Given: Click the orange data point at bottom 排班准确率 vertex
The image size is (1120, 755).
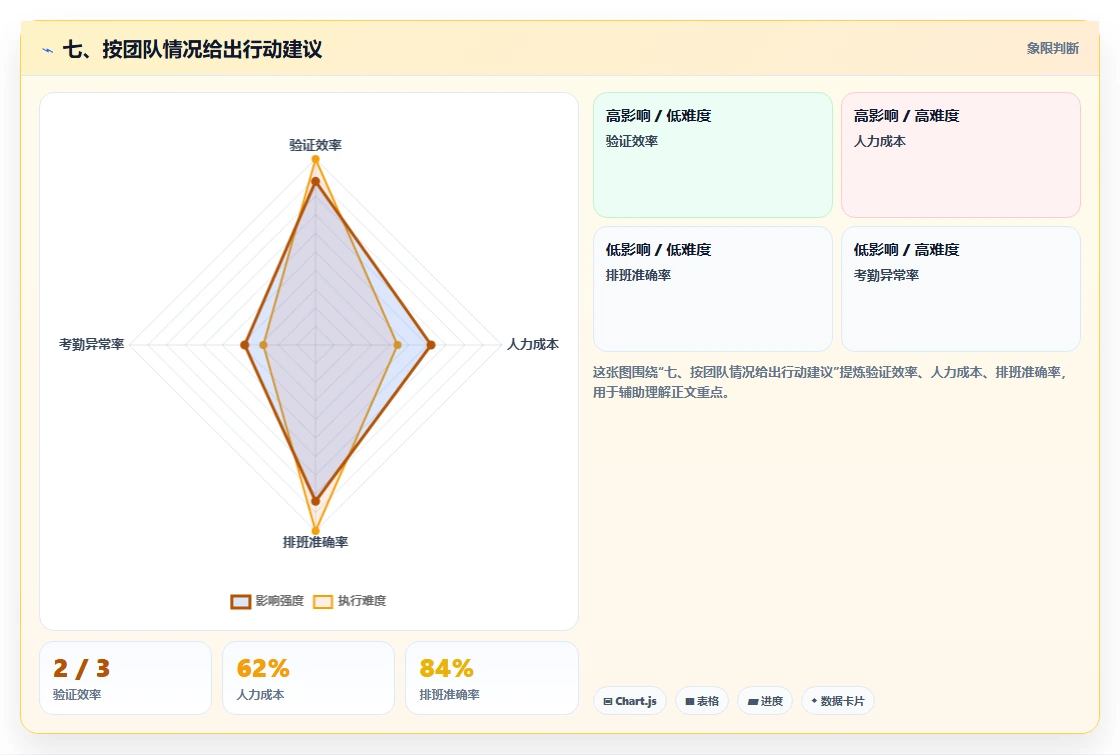Looking at the screenshot, I should point(315,531).
